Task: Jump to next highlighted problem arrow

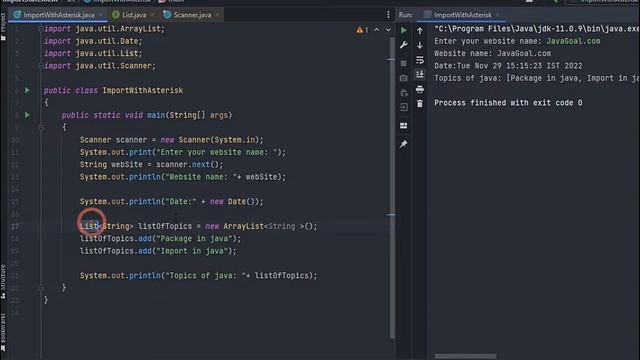Action: [x=388, y=29]
